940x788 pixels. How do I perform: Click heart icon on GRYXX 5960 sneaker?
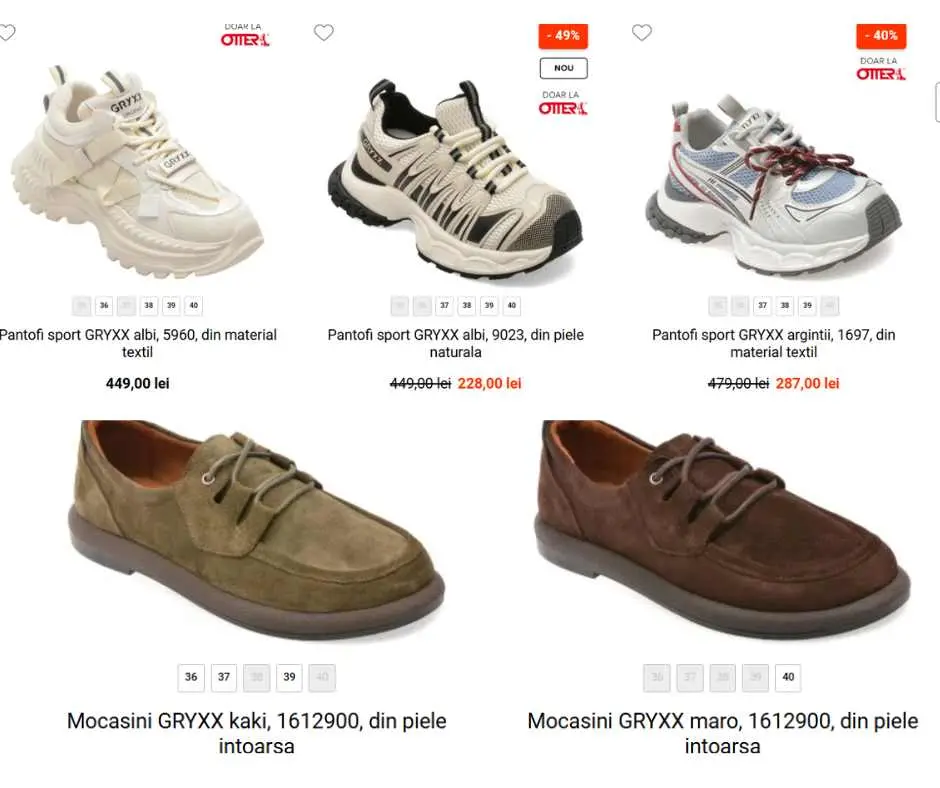pyautogui.click(x=7, y=32)
